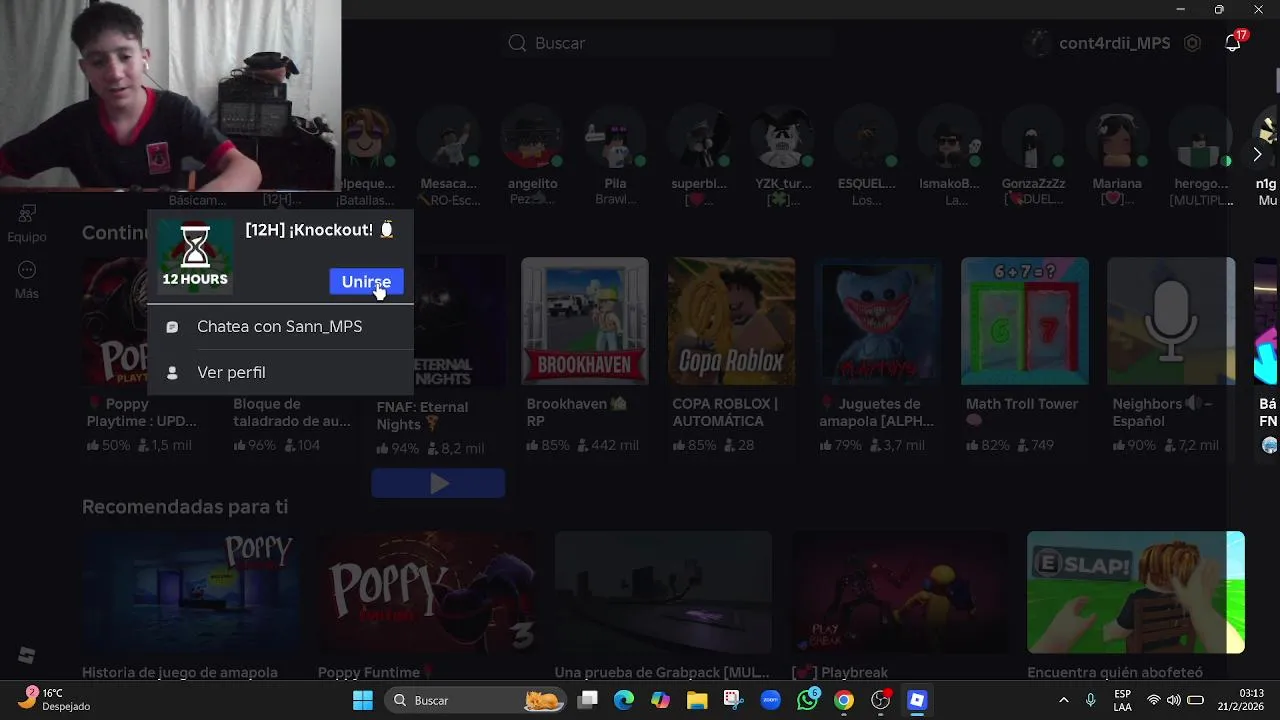This screenshot has width=1280, height=720.
Task: Choose Ver perfil from the popup menu
Action: coord(279,372)
